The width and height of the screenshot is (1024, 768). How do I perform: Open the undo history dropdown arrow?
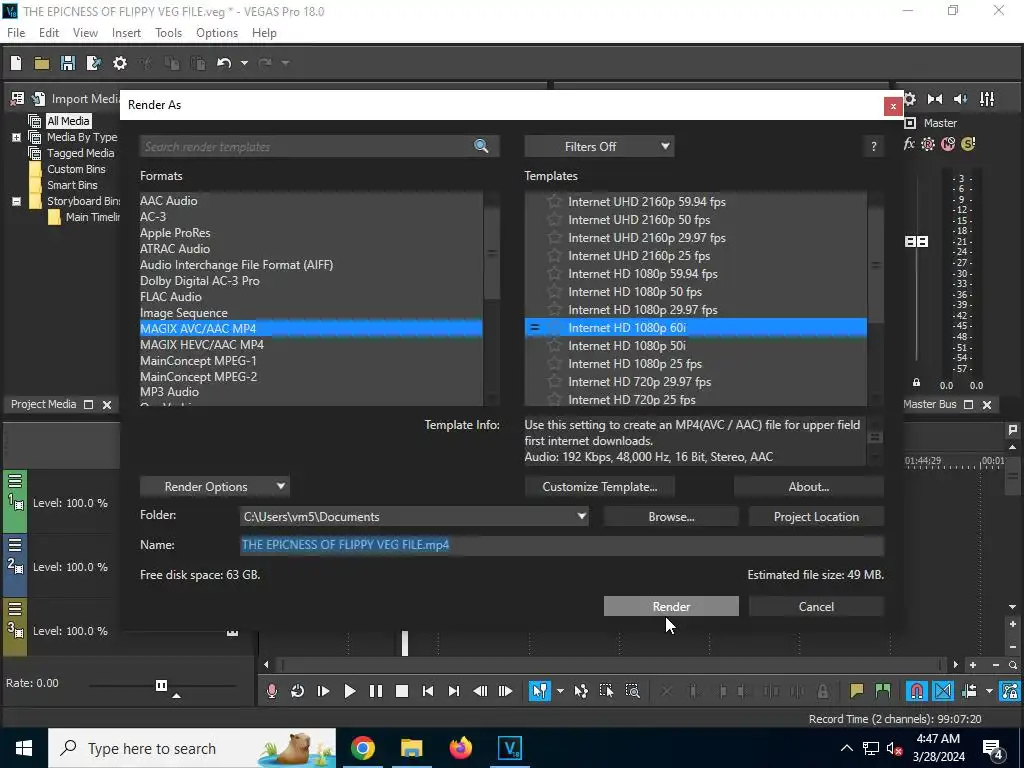click(x=244, y=63)
